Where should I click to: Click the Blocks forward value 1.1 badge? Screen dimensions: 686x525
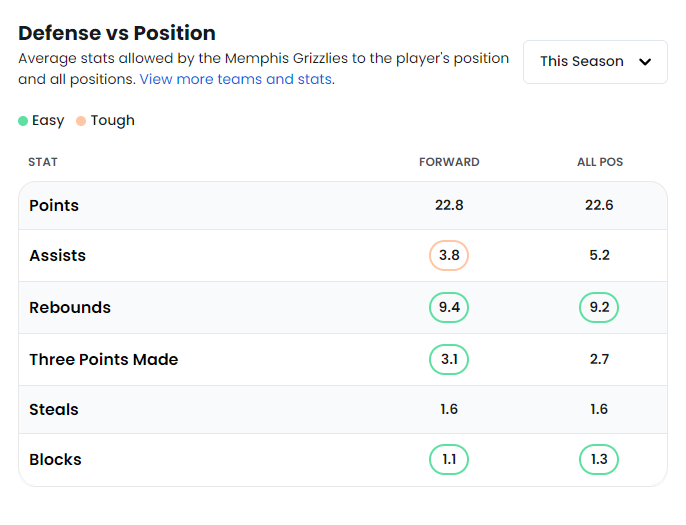point(449,460)
